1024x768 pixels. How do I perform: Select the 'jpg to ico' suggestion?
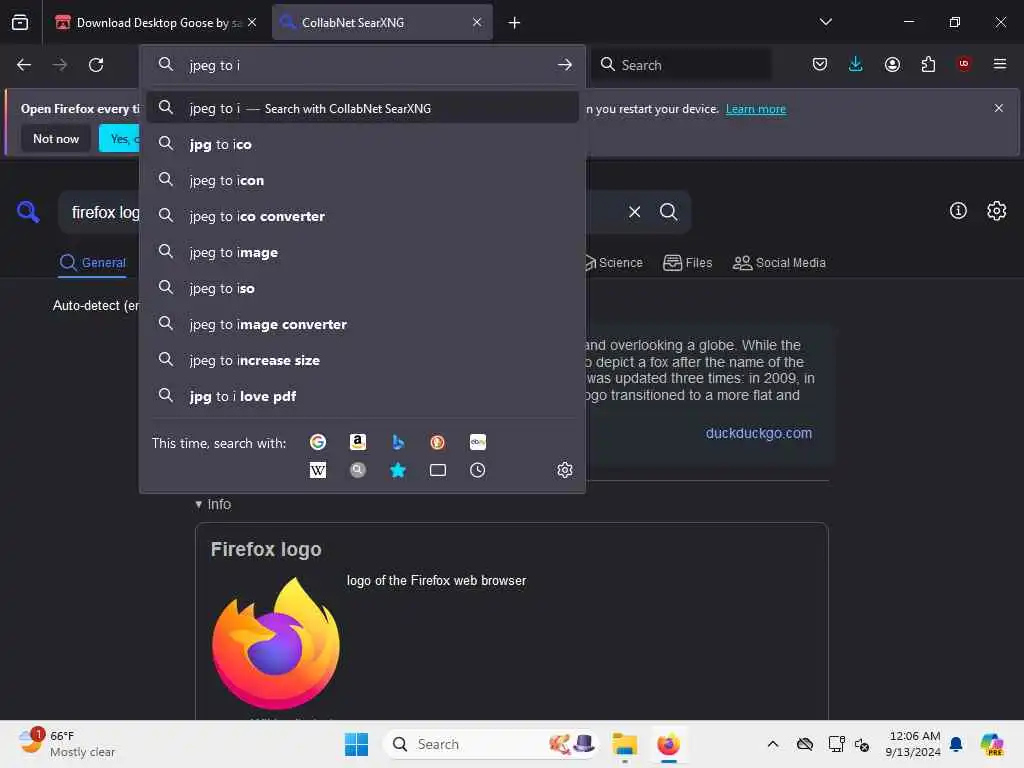[x=362, y=144]
